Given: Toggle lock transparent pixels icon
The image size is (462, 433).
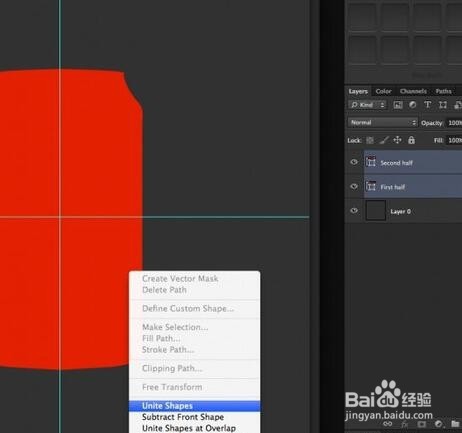Looking at the screenshot, I should tap(370, 140).
